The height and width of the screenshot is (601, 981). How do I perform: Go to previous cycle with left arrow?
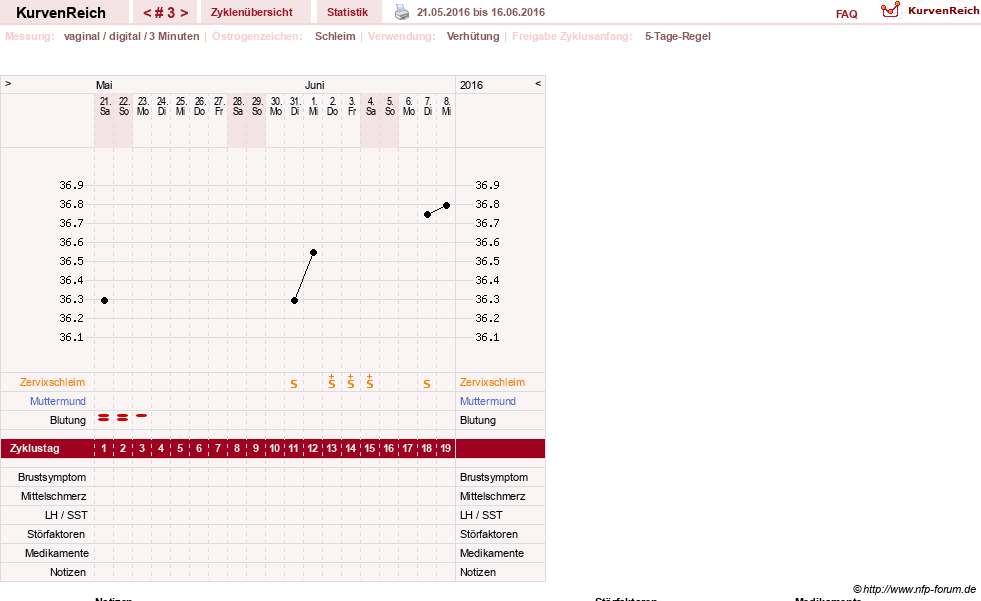pos(147,13)
